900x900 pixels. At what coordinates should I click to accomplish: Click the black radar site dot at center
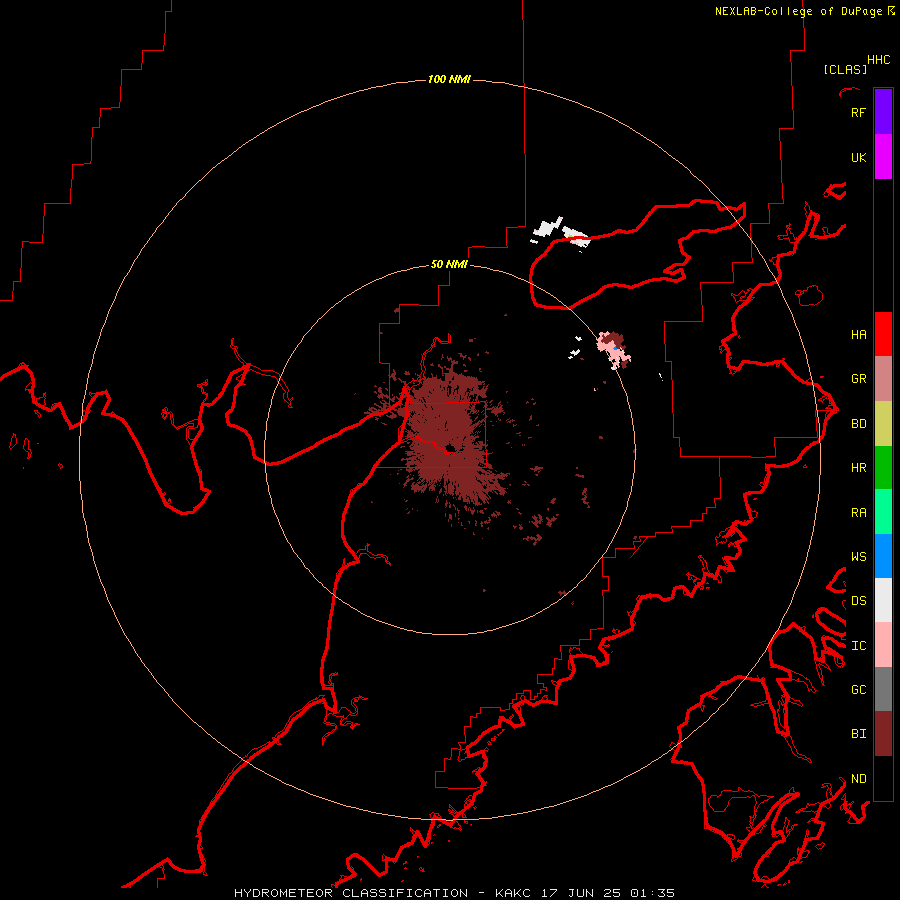point(450,448)
